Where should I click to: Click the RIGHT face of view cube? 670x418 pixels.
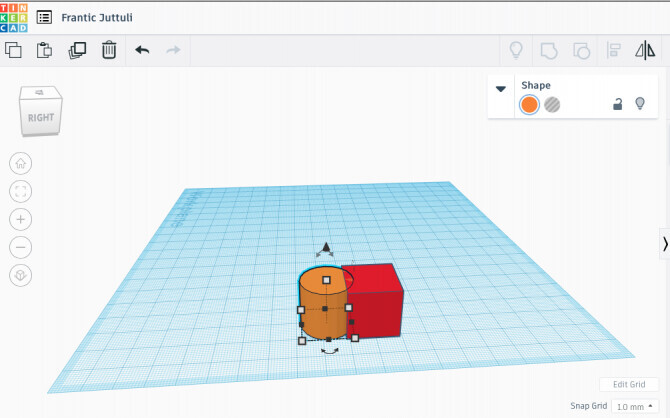click(41, 118)
